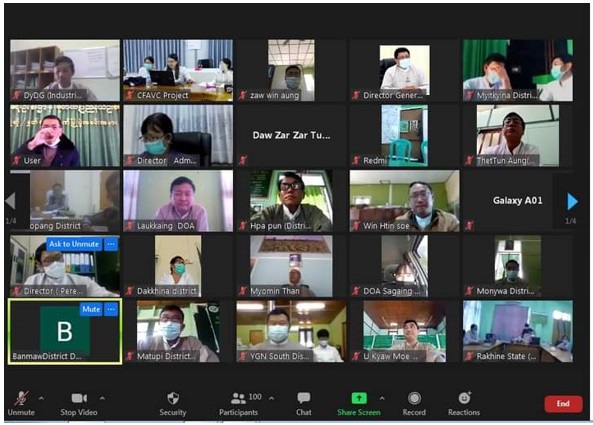Open the Reactions smiley icon

[464, 398]
